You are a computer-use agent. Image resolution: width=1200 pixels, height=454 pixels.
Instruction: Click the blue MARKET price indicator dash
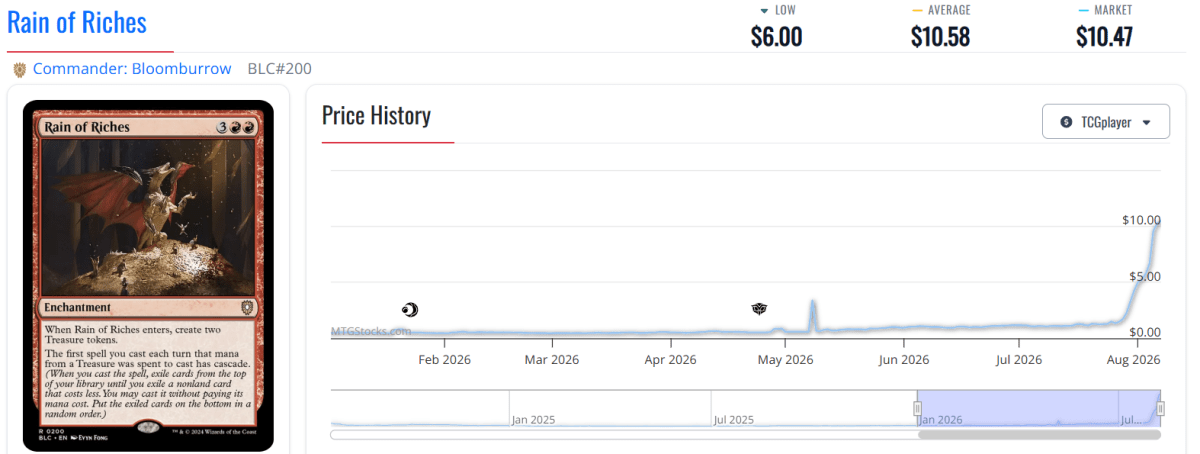tap(1084, 10)
